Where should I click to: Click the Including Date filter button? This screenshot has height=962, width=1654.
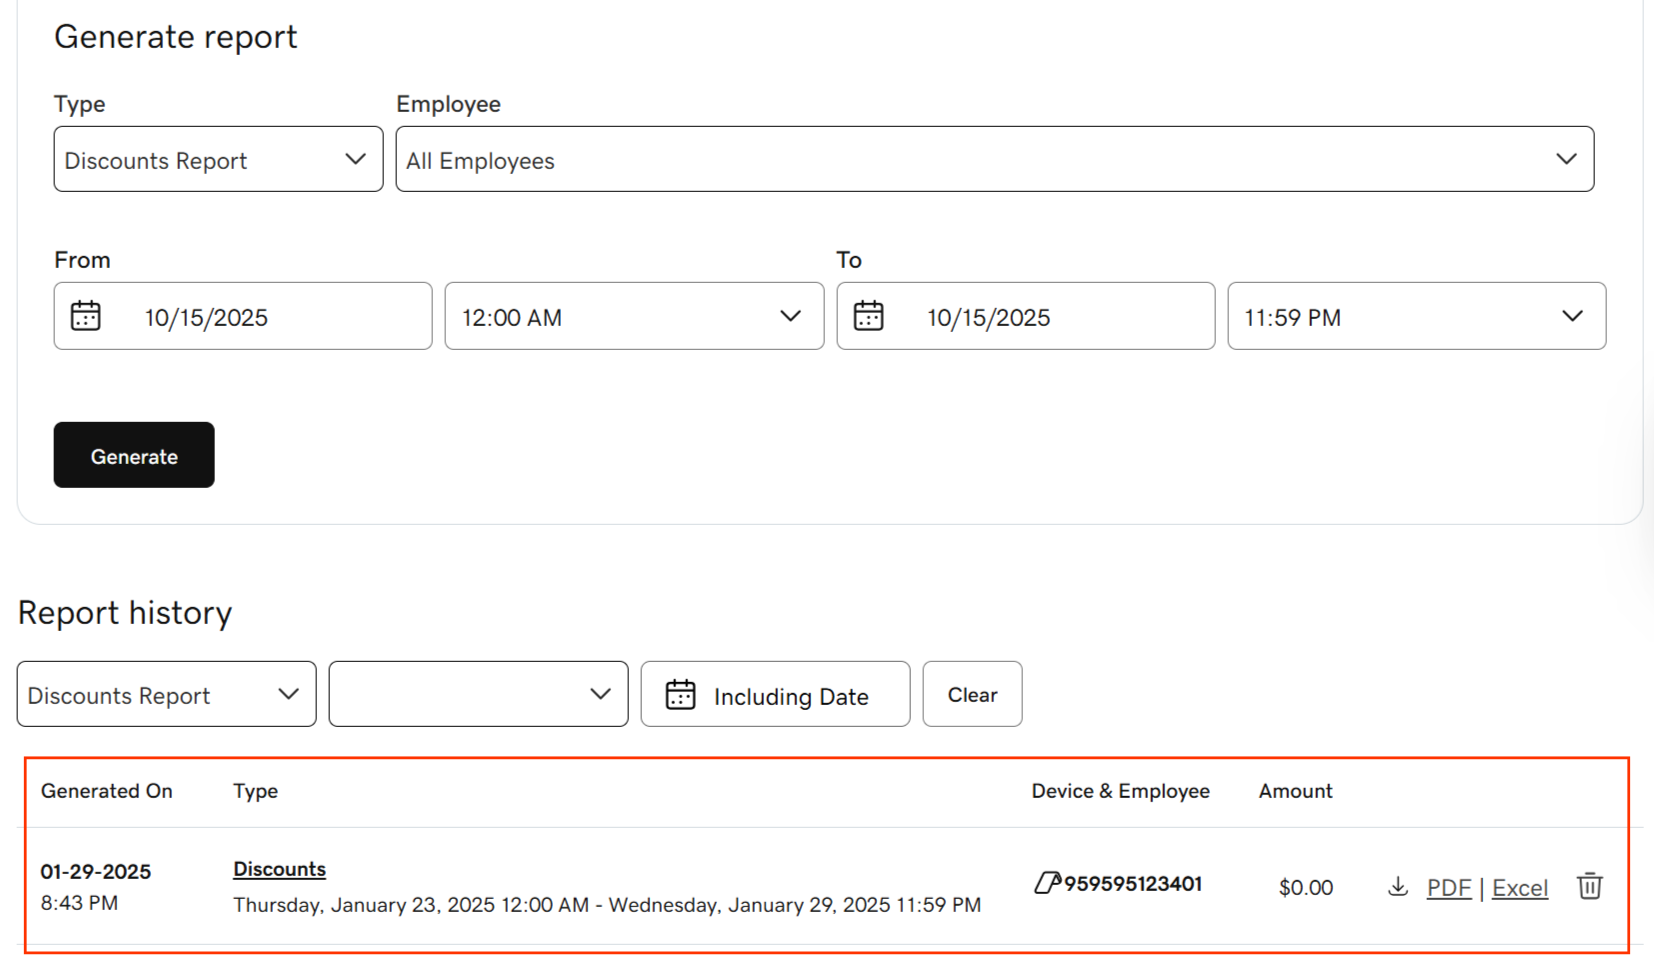pyautogui.click(x=774, y=694)
